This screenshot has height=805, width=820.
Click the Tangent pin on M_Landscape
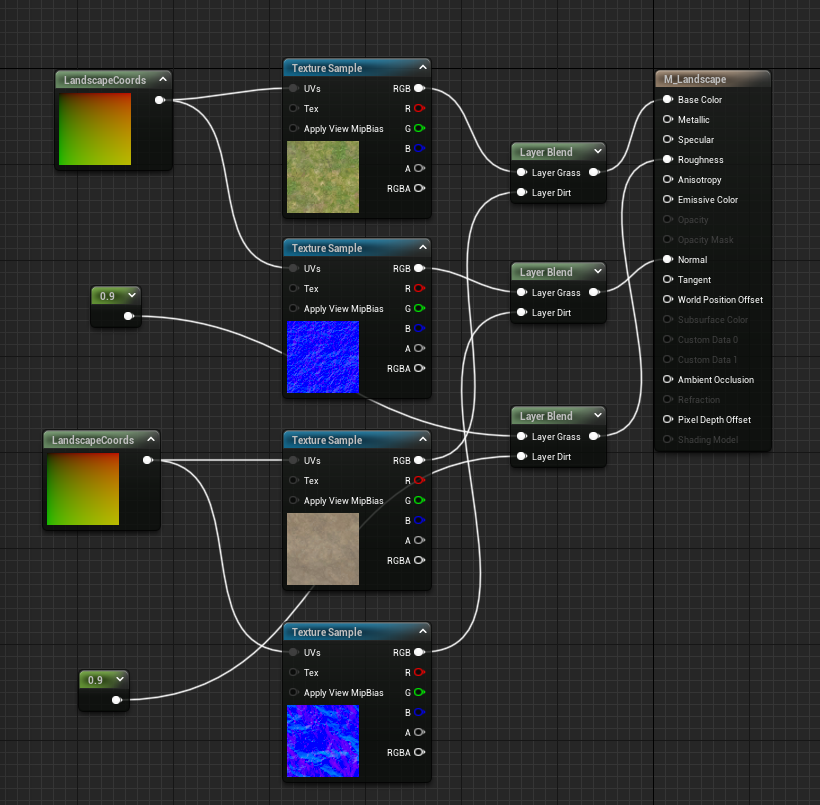pyautogui.click(x=667, y=280)
